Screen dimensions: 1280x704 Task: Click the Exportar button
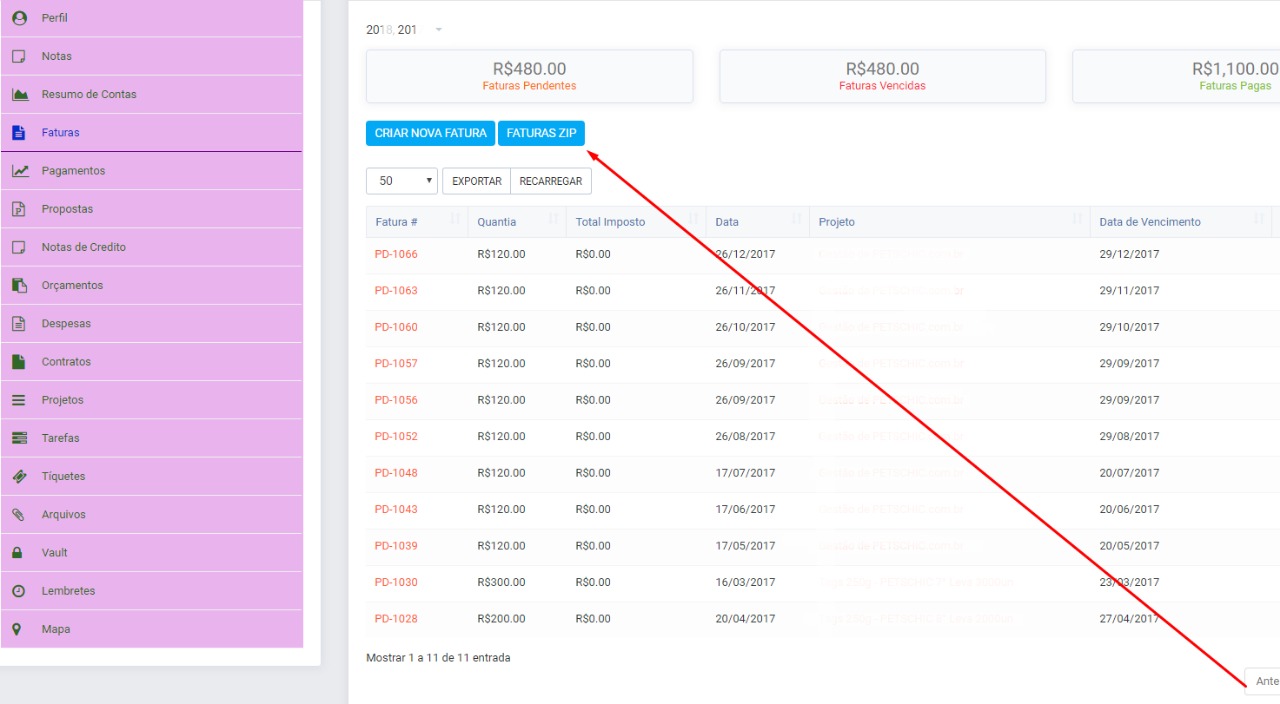coord(476,181)
